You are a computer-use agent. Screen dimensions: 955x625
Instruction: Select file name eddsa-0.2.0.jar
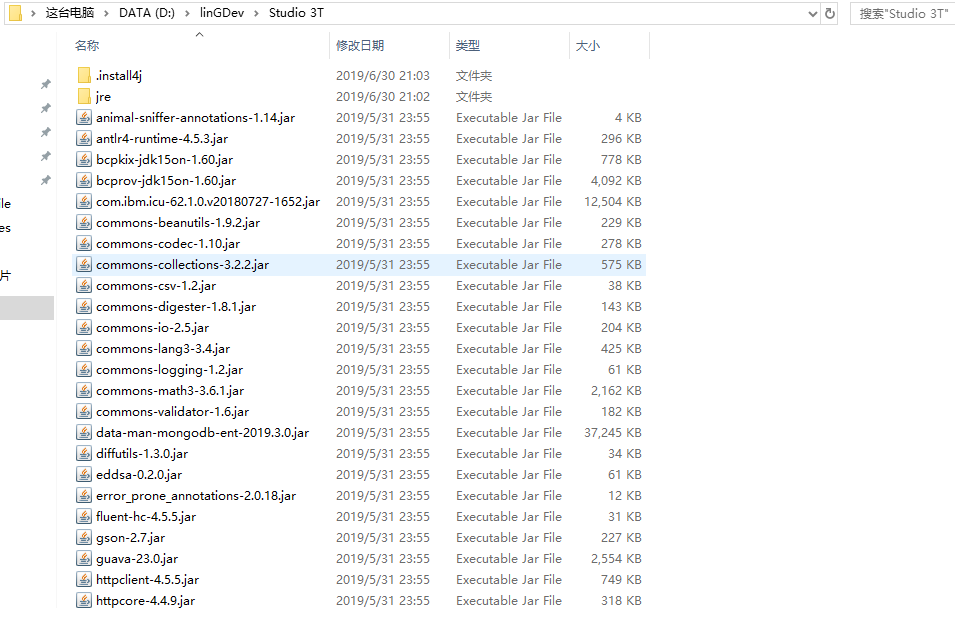pos(139,475)
